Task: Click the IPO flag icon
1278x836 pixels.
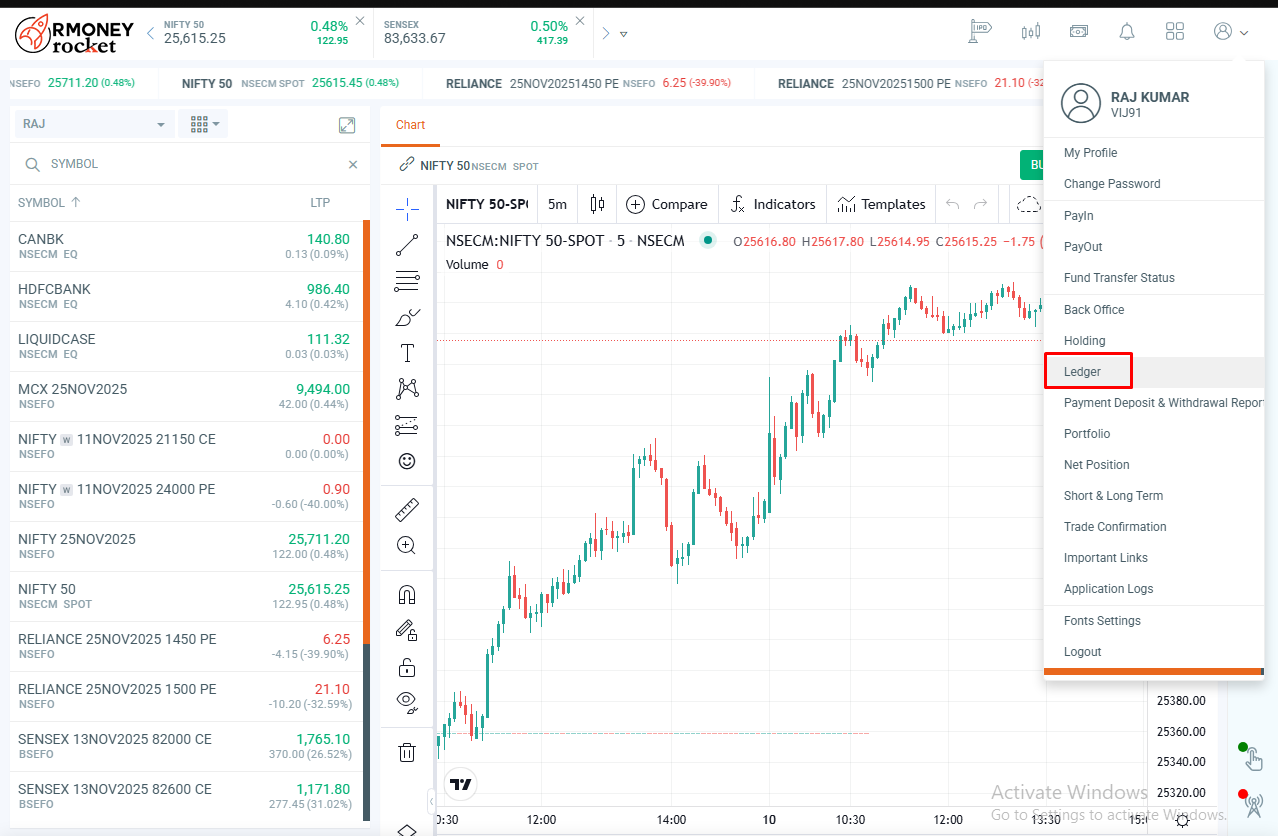Action: tap(979, 32)
